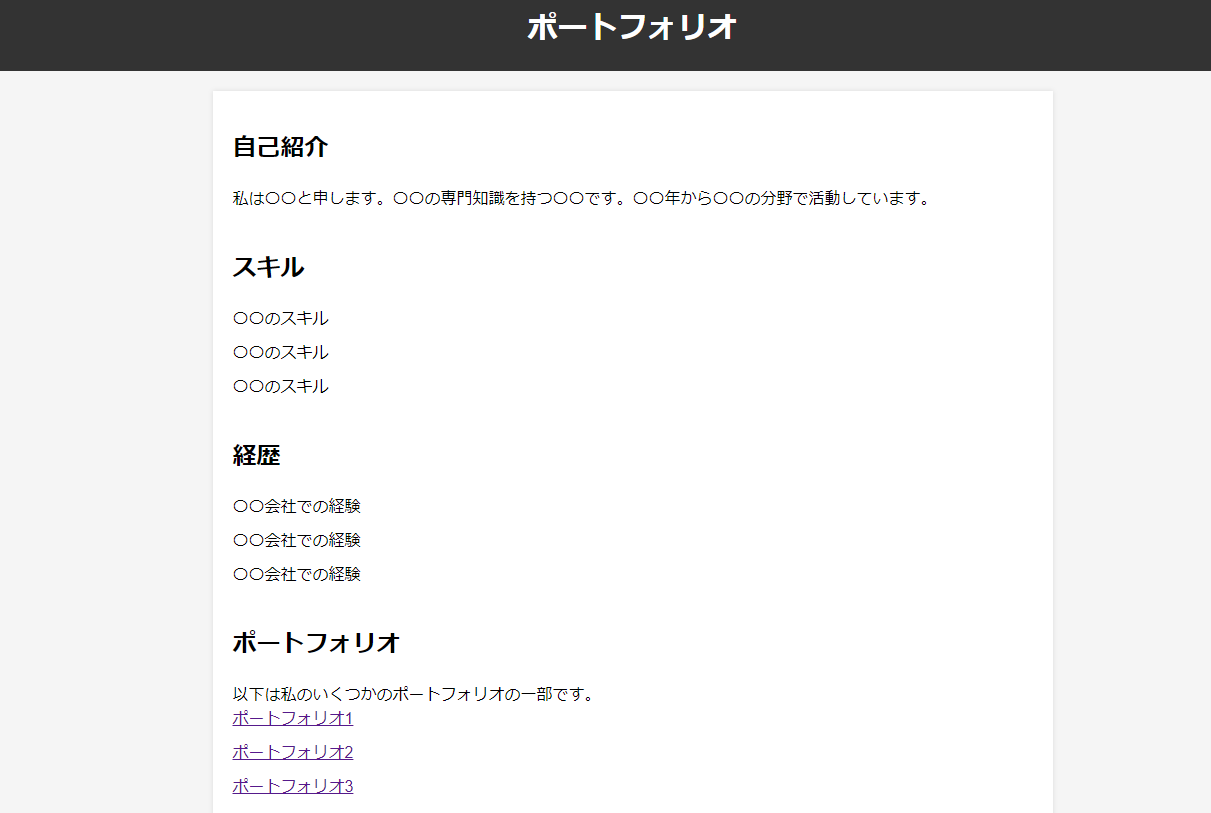This screenshot has width=1211, height=813.
Task: Click the third ○○のスキル list item
Action: click(x=280, y=386)
